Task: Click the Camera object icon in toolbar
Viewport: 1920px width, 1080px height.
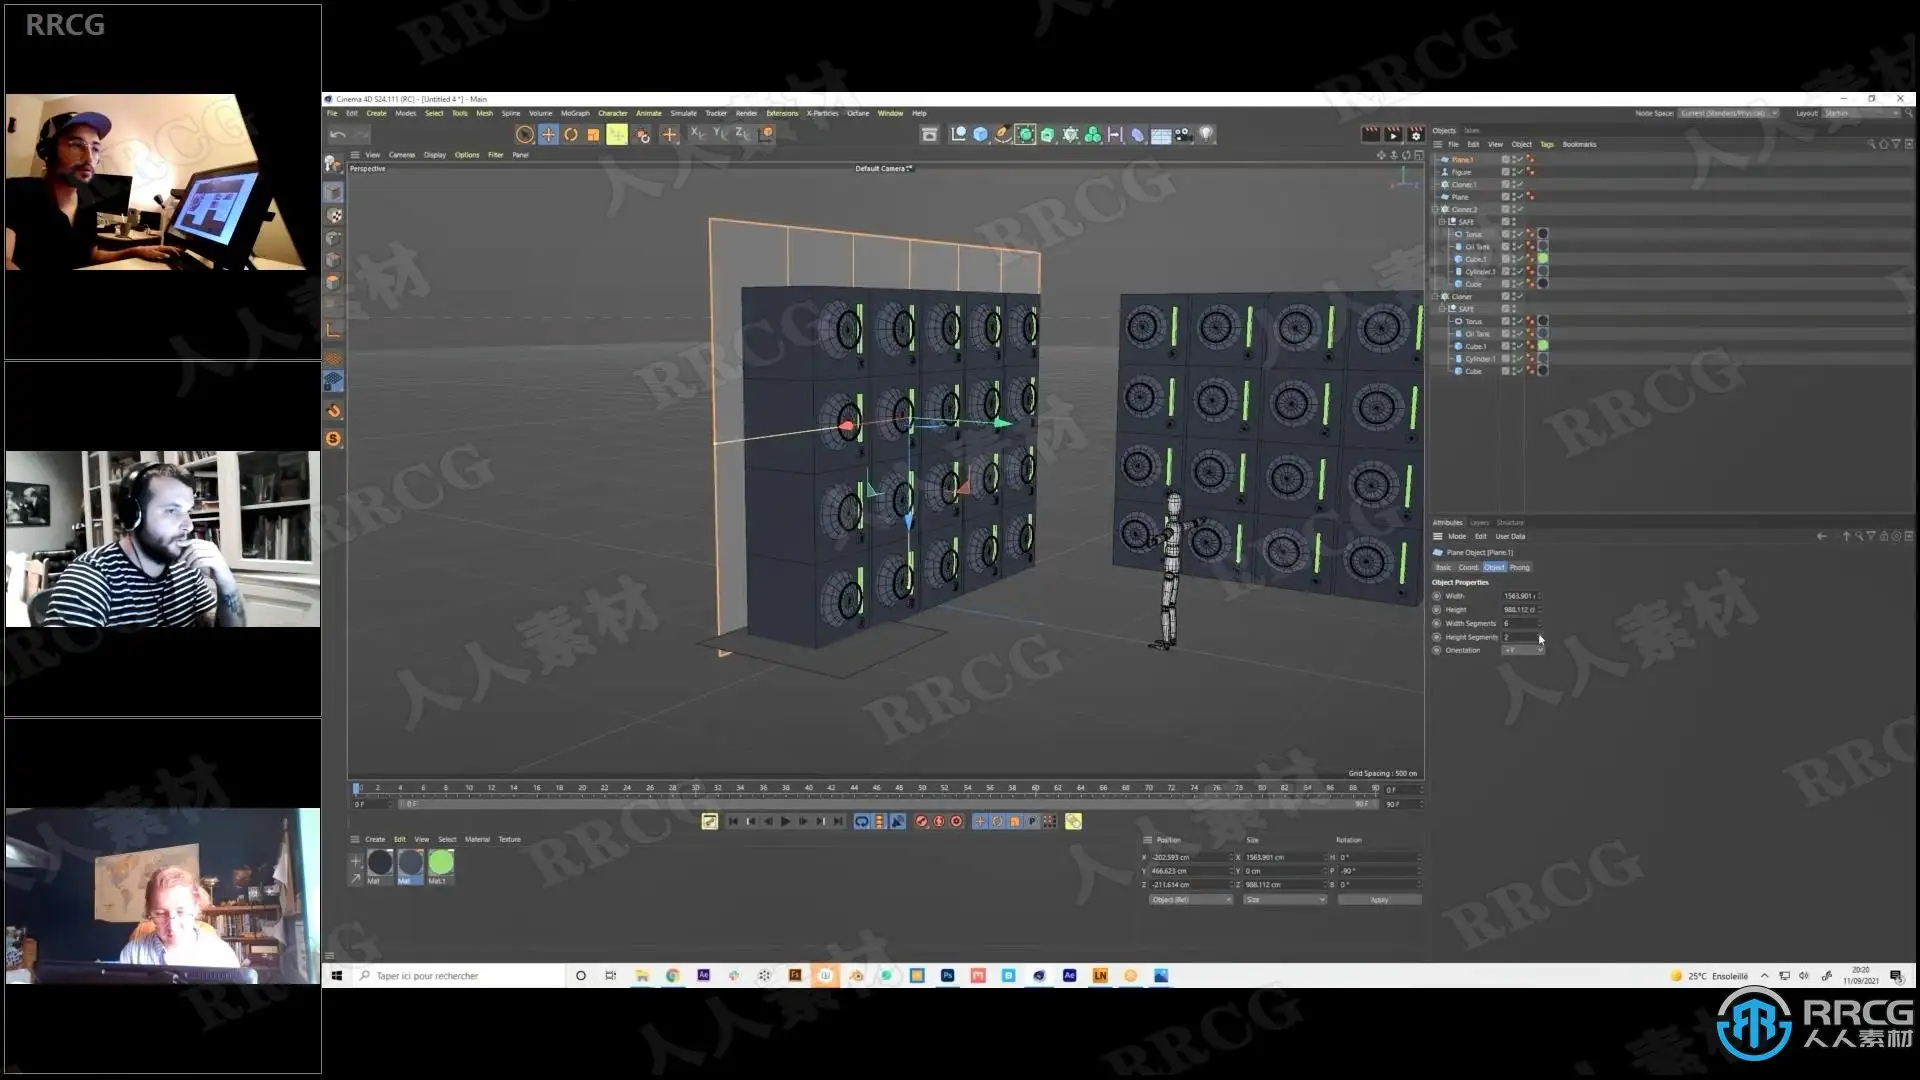Action: point(1183,134)
